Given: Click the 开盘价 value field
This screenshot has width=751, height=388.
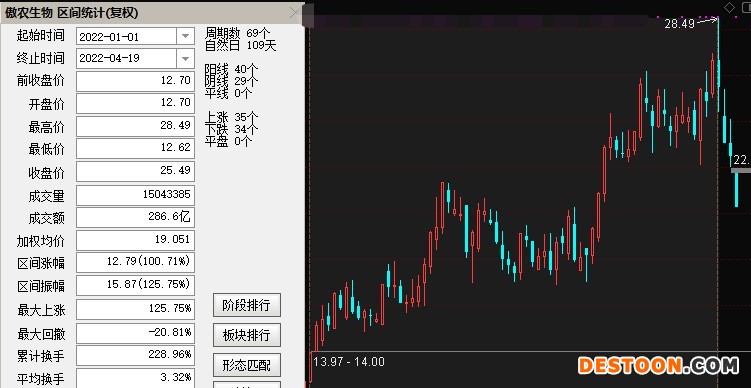Looking at the screenshot, I should coord(136,103).
